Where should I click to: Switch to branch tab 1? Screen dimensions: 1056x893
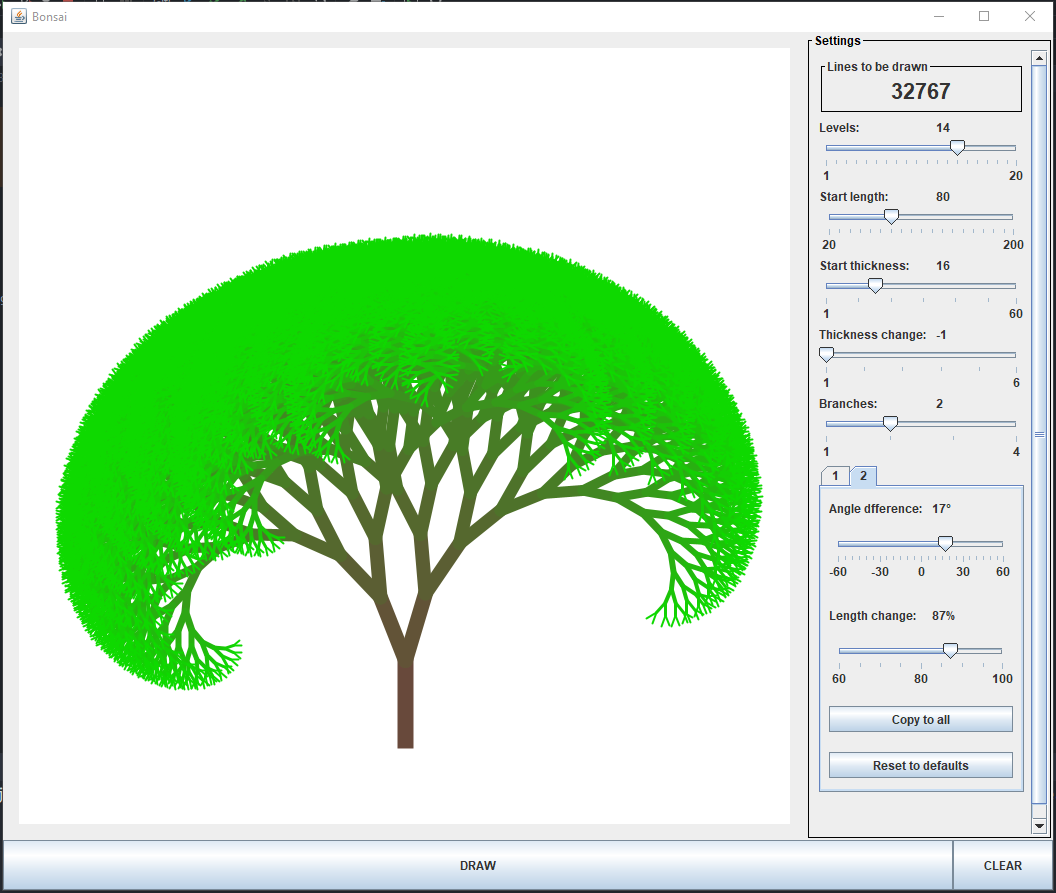835,475
